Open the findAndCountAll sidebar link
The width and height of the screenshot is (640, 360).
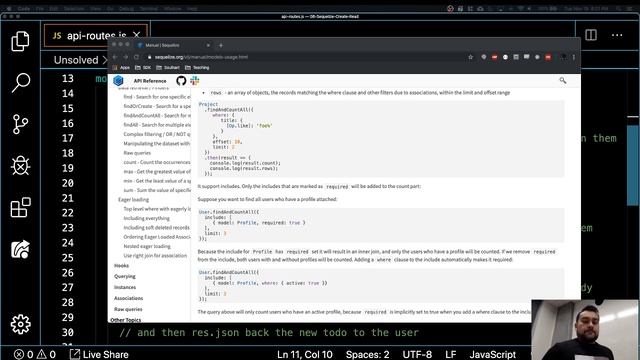click(x=157, y=116)
